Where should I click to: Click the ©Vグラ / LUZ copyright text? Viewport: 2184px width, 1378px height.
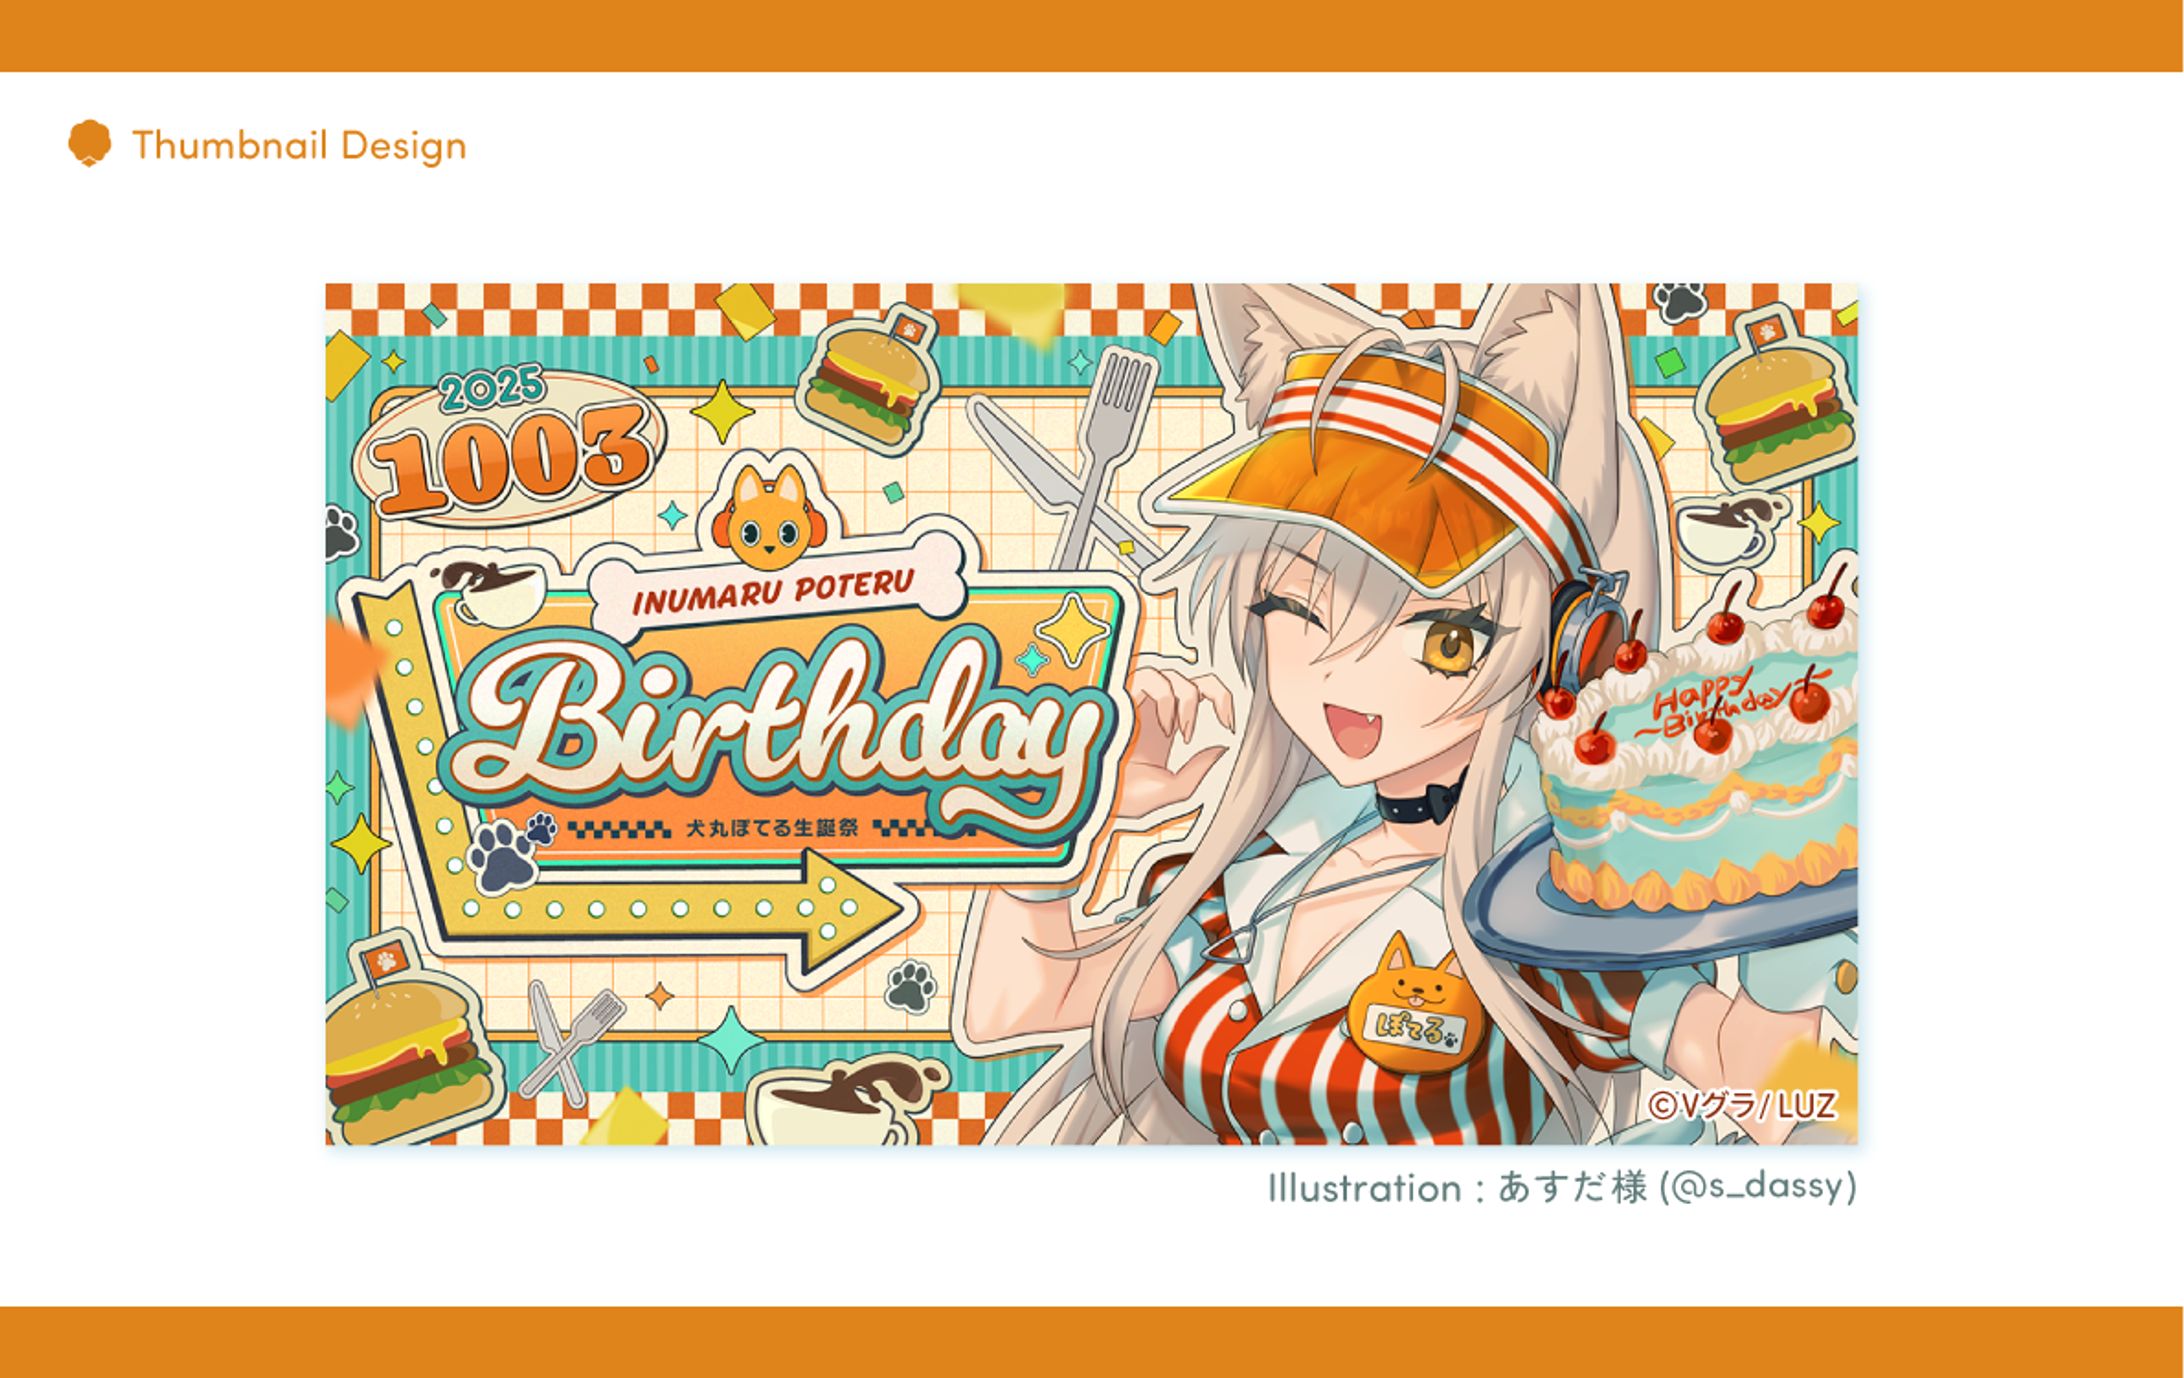(x=1741, y=1105)
